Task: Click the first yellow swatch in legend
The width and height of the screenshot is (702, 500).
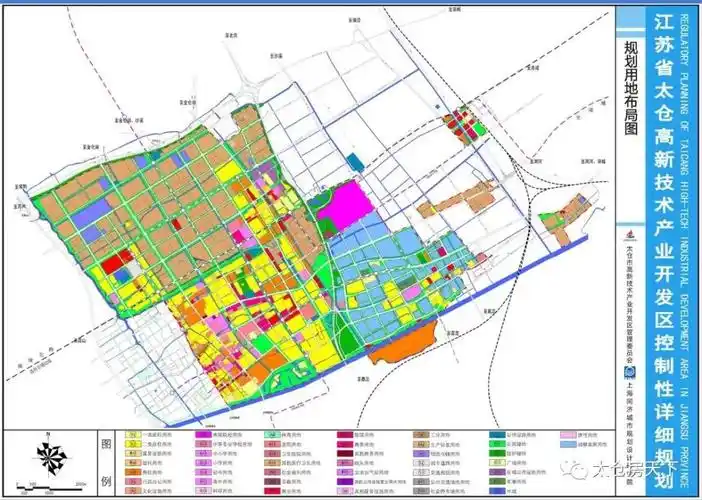Action: (131, 437)
